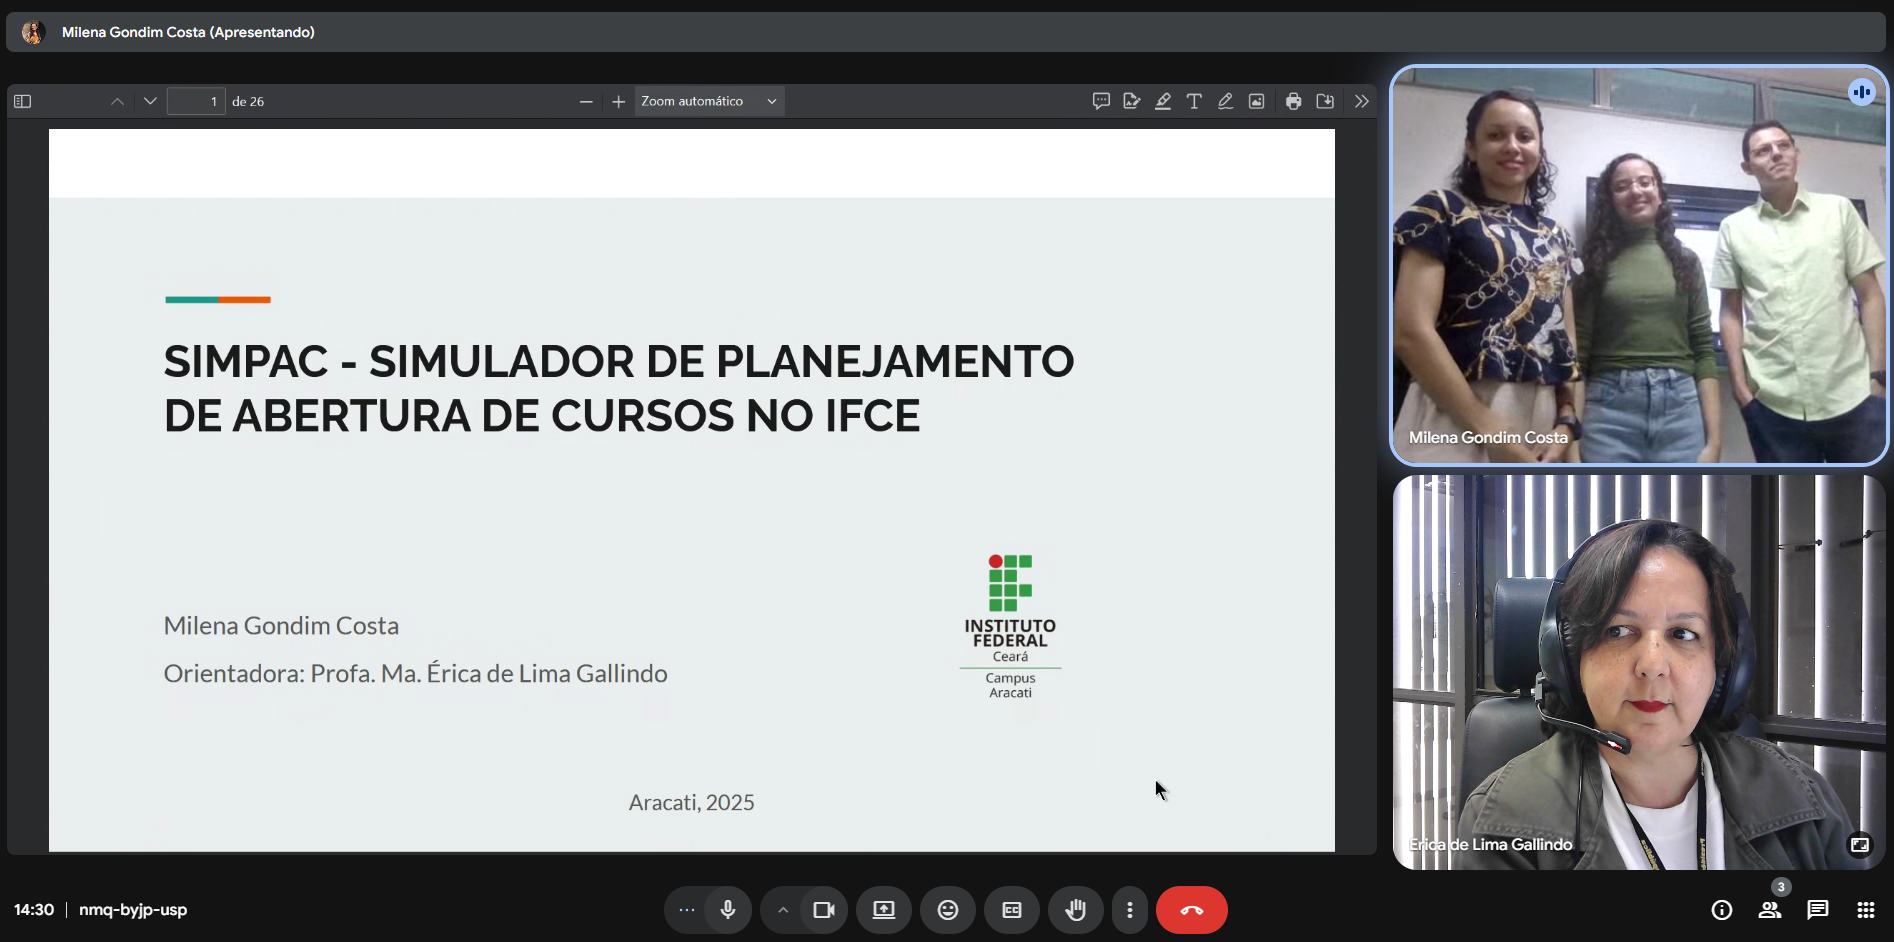Select the PDF highlight tool
Screen dimensions: 1894x942
point(1163,101)
